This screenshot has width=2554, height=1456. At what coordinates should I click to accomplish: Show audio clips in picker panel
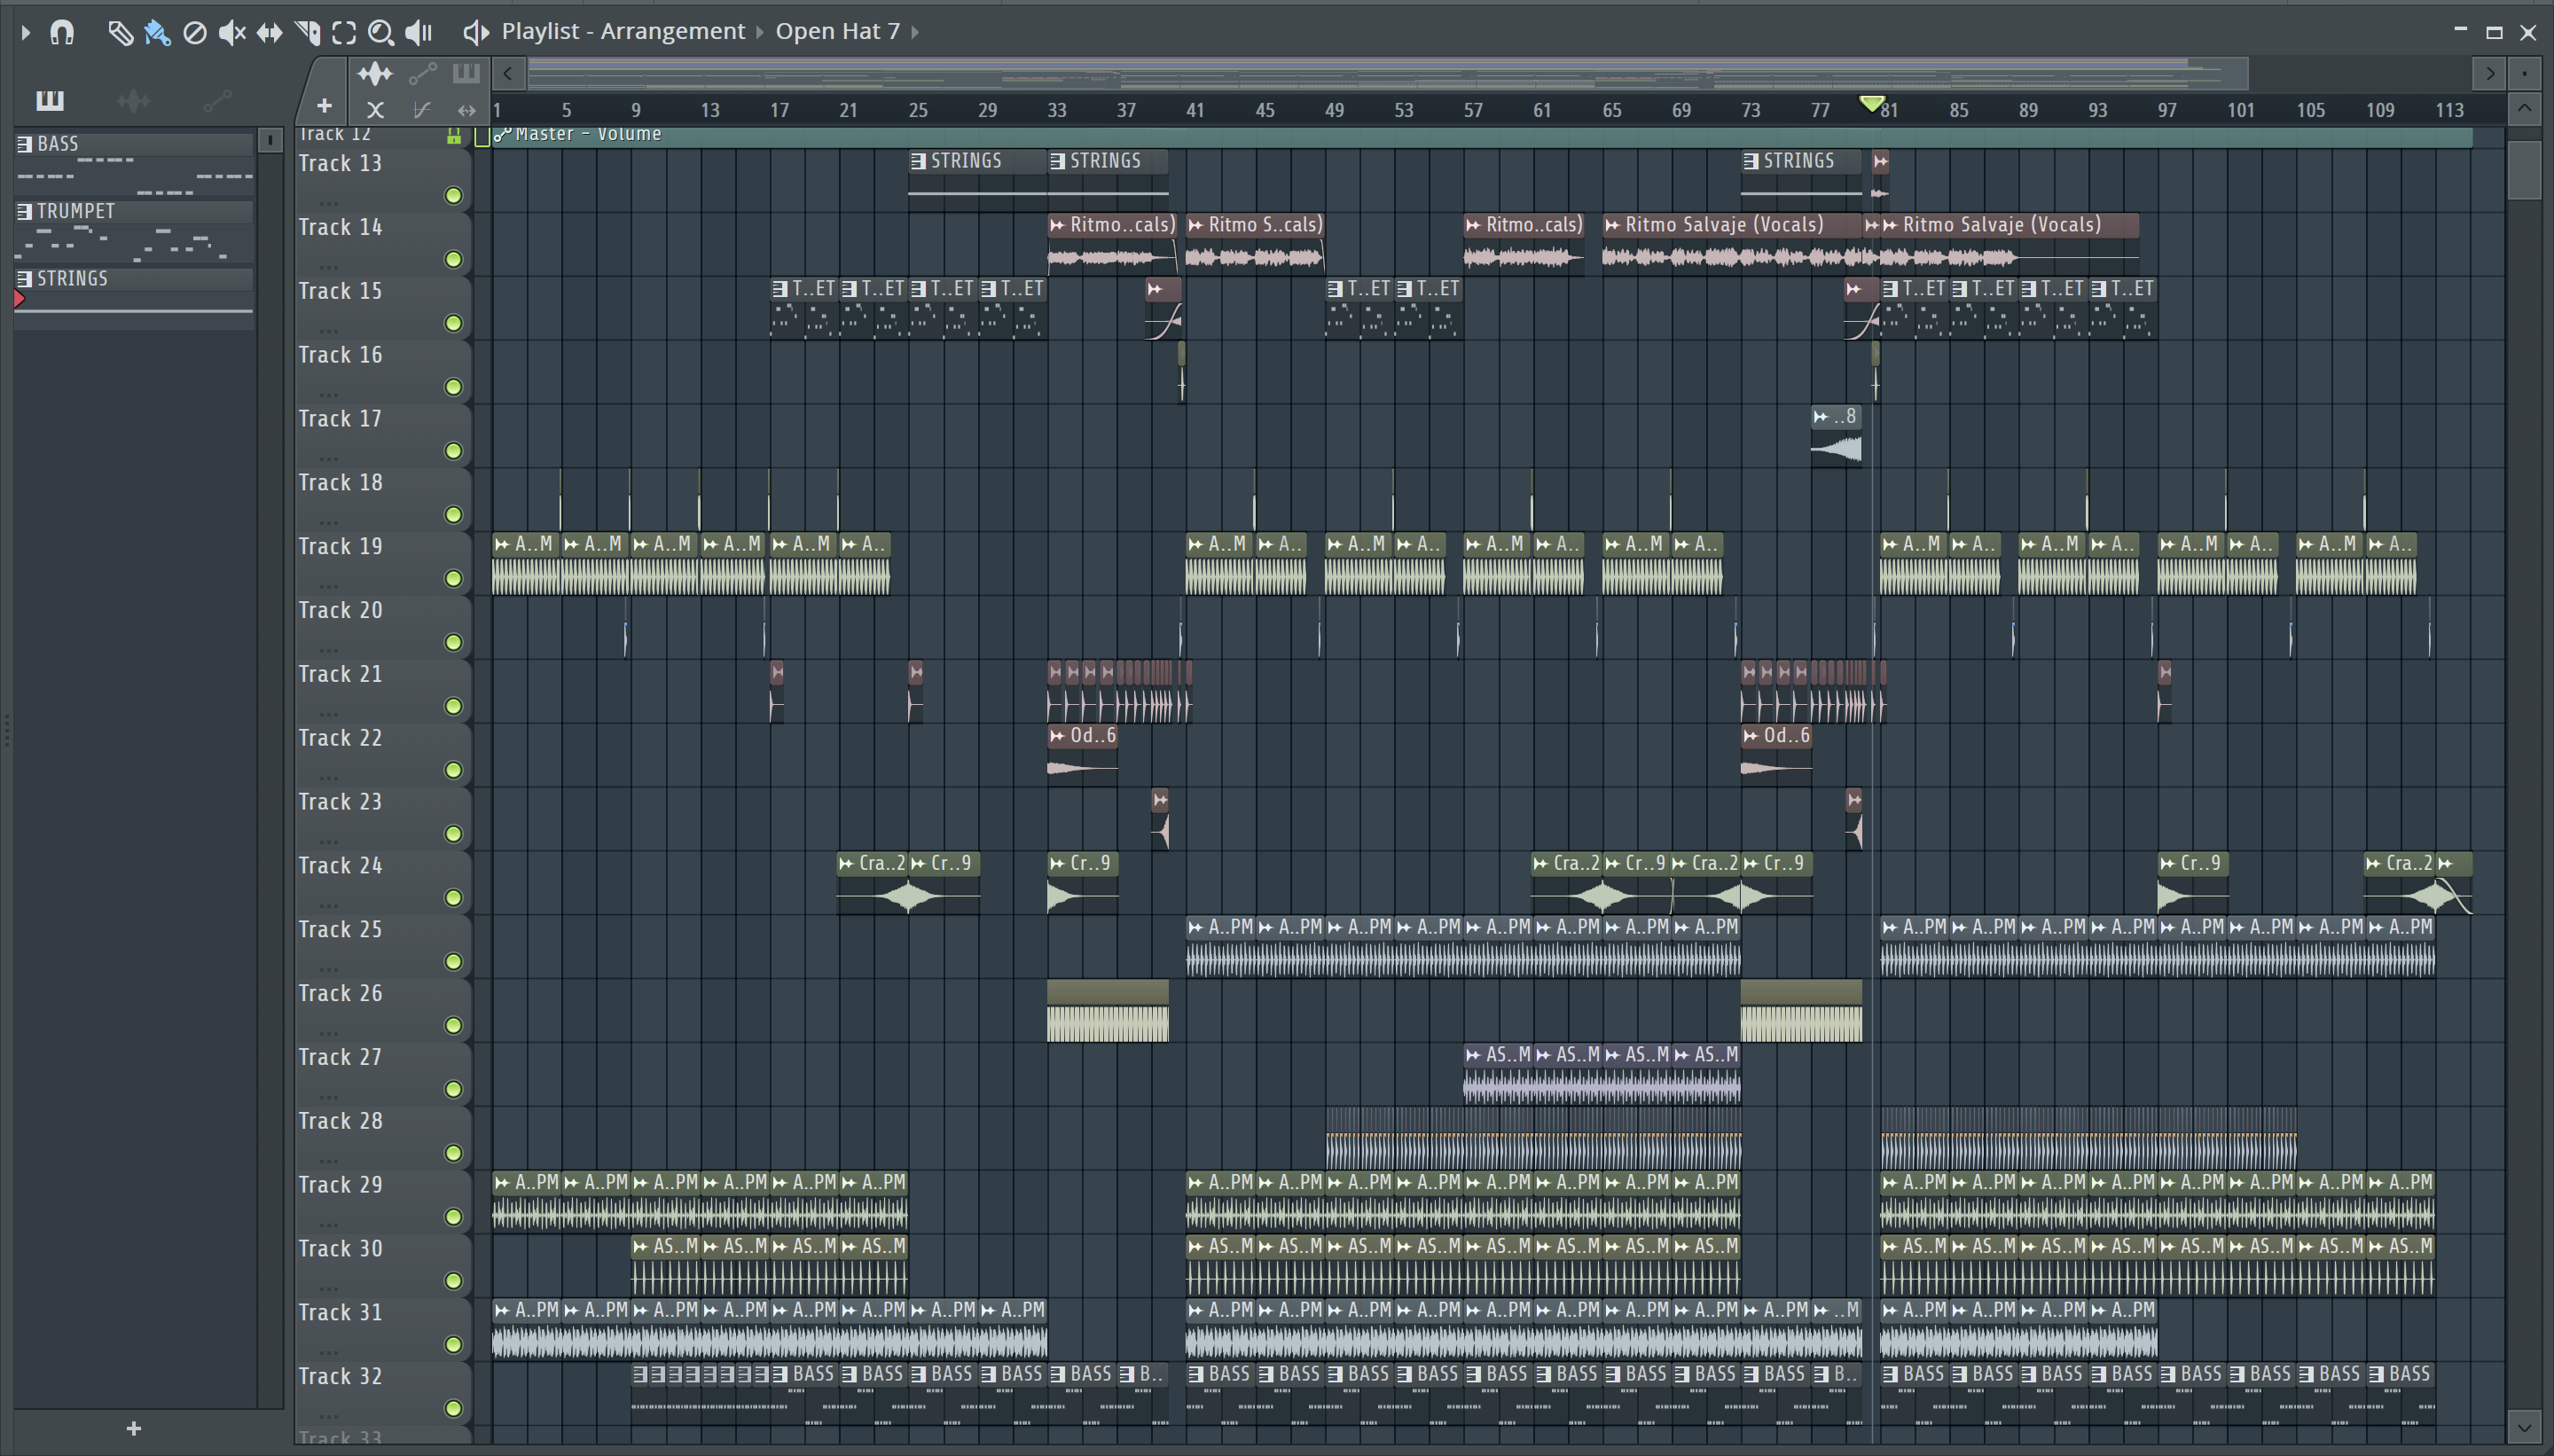pyautogui.click(x=133, y=100)
